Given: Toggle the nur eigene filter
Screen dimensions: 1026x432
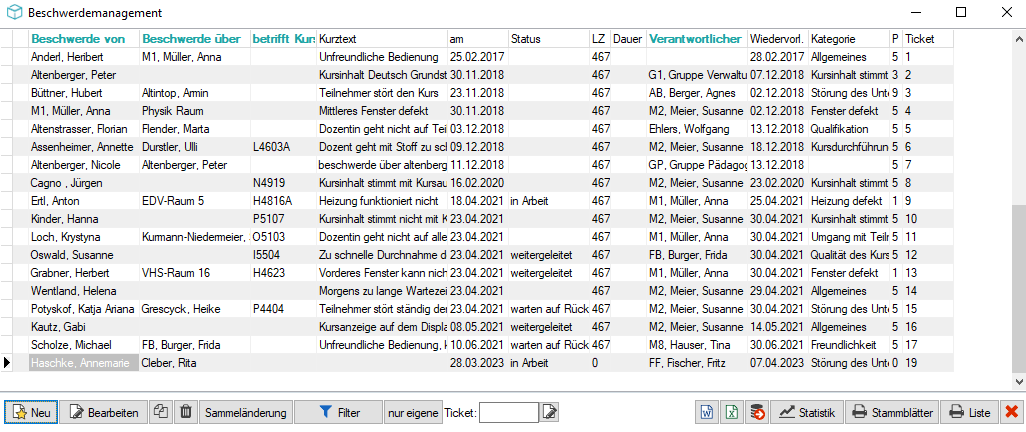Looking at the screenshot, I should click(x=413, y=412).
